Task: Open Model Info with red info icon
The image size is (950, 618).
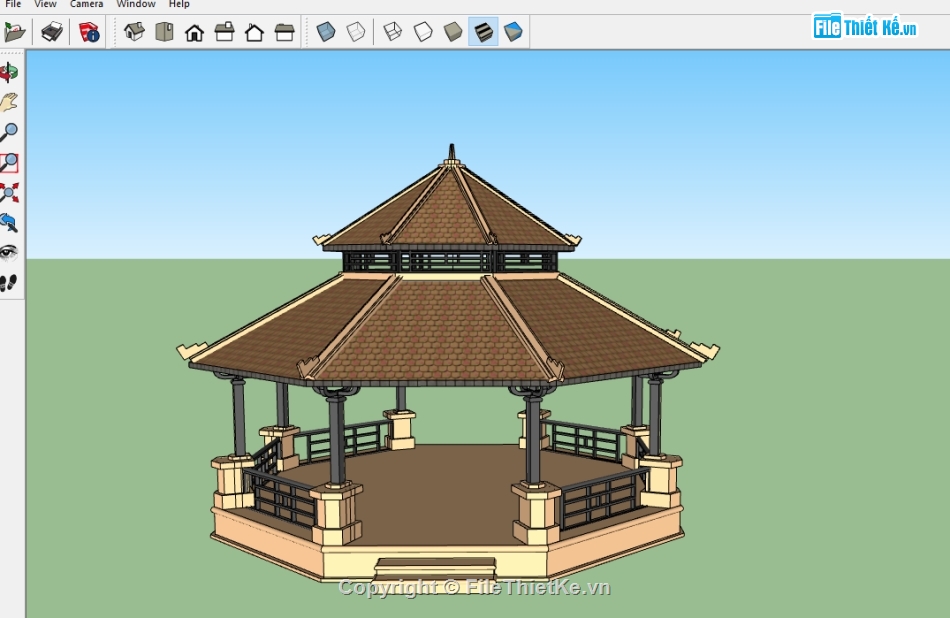Action: pyautogui.click(x=88, y=32)
